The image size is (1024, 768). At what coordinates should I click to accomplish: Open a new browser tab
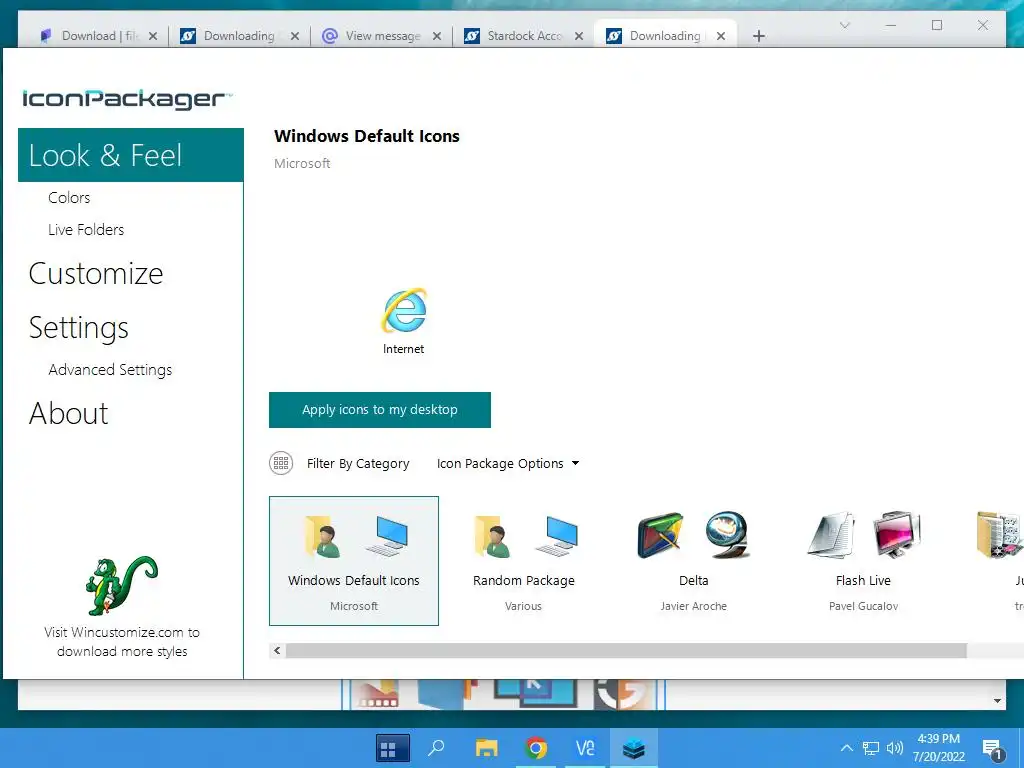(758, 37)
